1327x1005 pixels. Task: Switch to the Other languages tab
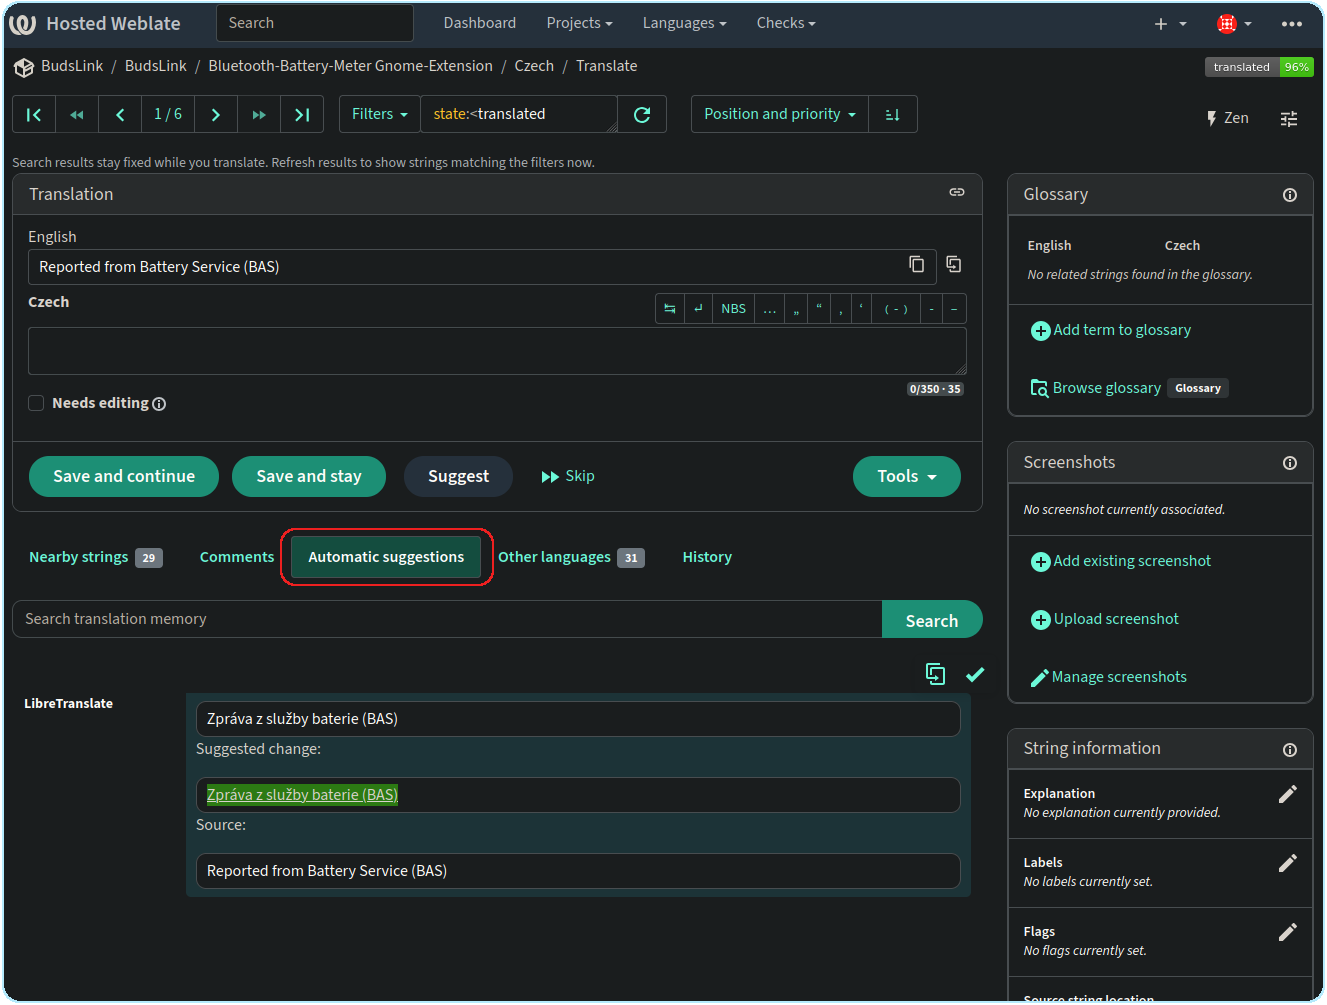(x=571, y=557)
